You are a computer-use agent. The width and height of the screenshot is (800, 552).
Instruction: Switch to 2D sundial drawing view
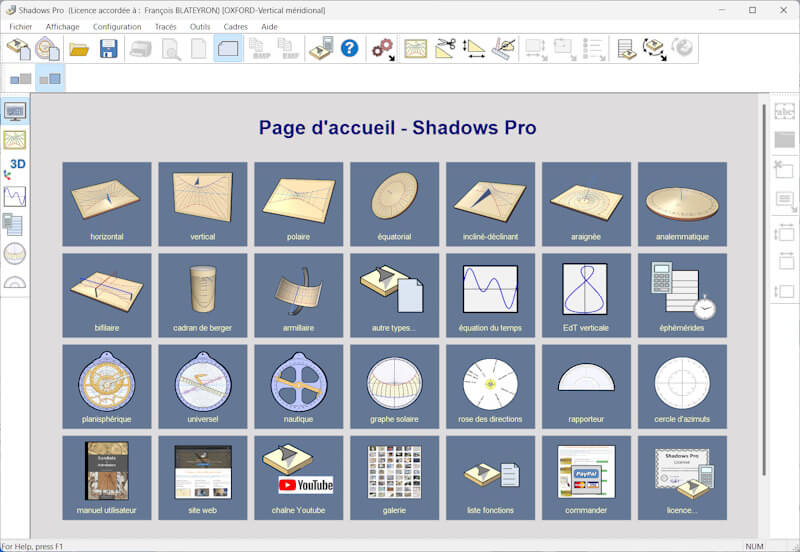tap(15, 140)
